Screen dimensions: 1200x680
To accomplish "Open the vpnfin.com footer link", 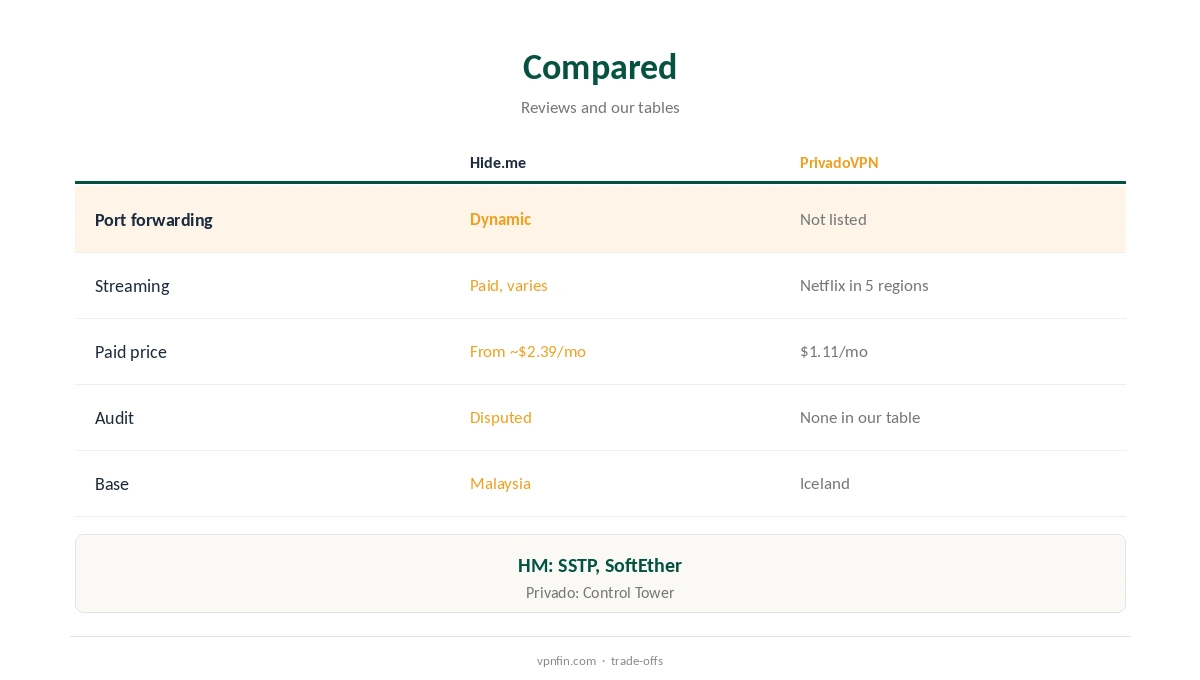I will 566,660.
